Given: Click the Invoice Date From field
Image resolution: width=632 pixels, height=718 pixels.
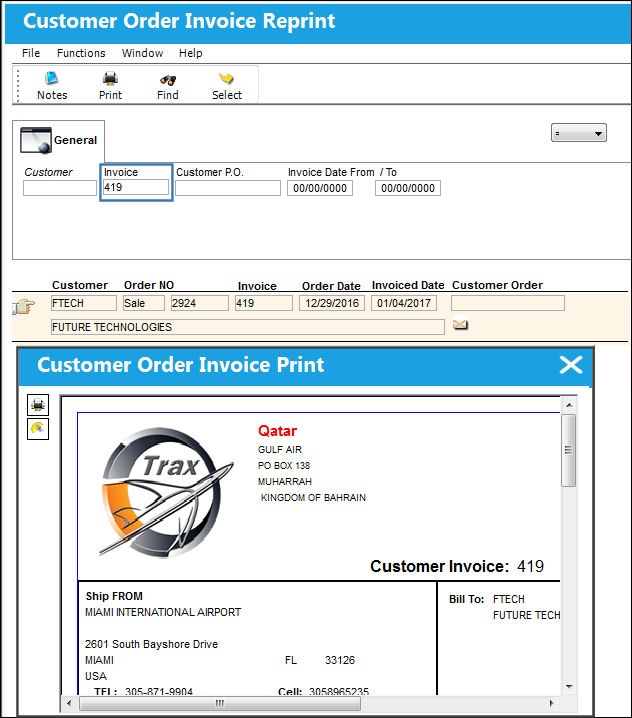Looking at the screenshot, I should [320, 188].
